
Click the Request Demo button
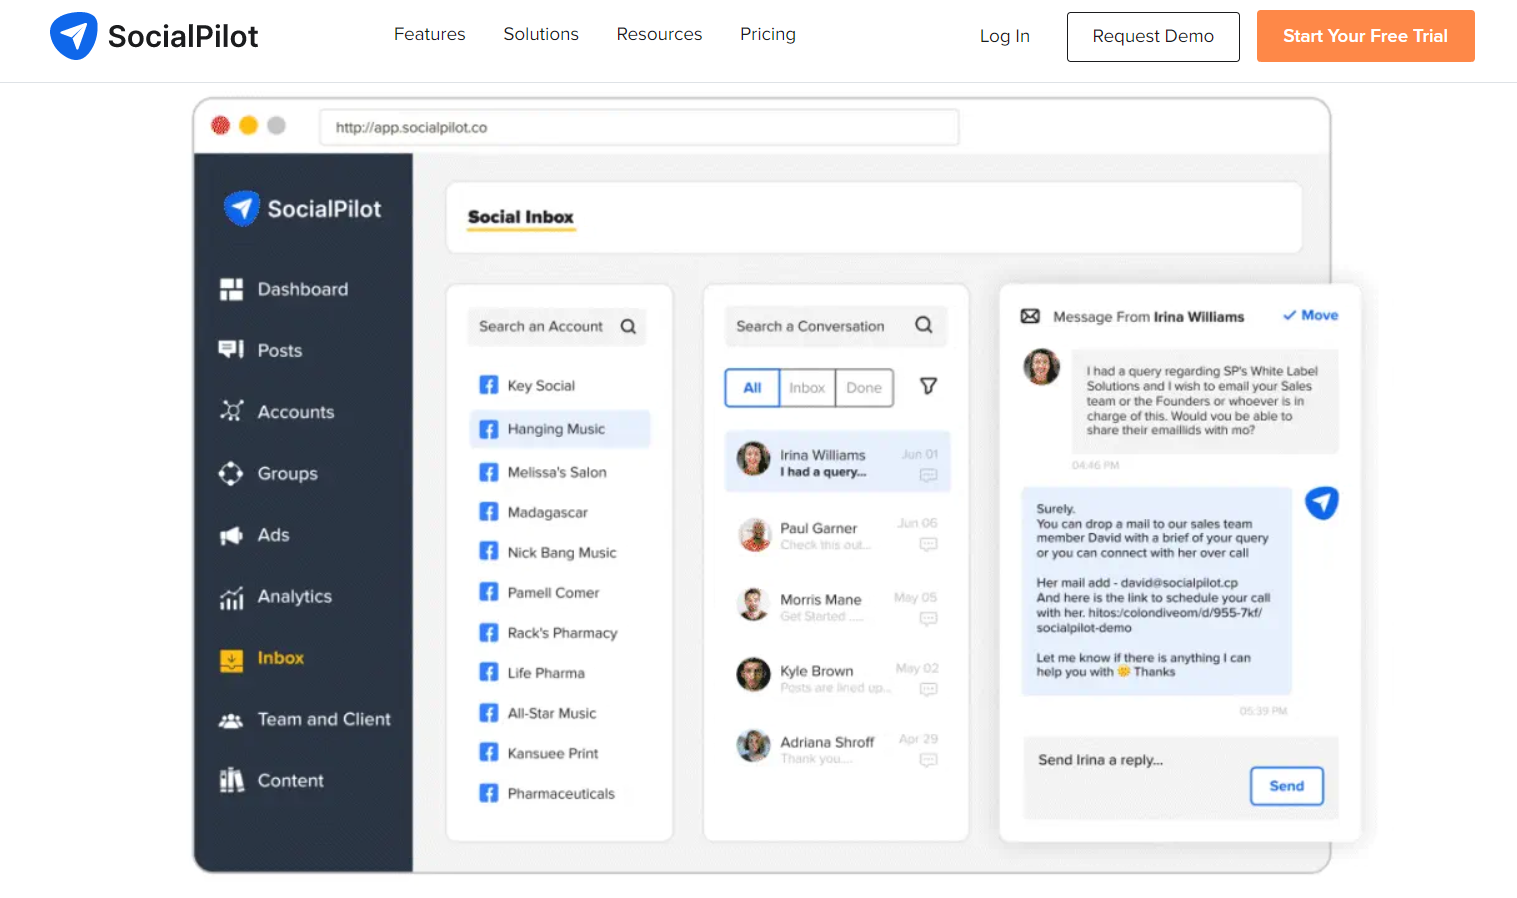click(x=1153, y=37)
